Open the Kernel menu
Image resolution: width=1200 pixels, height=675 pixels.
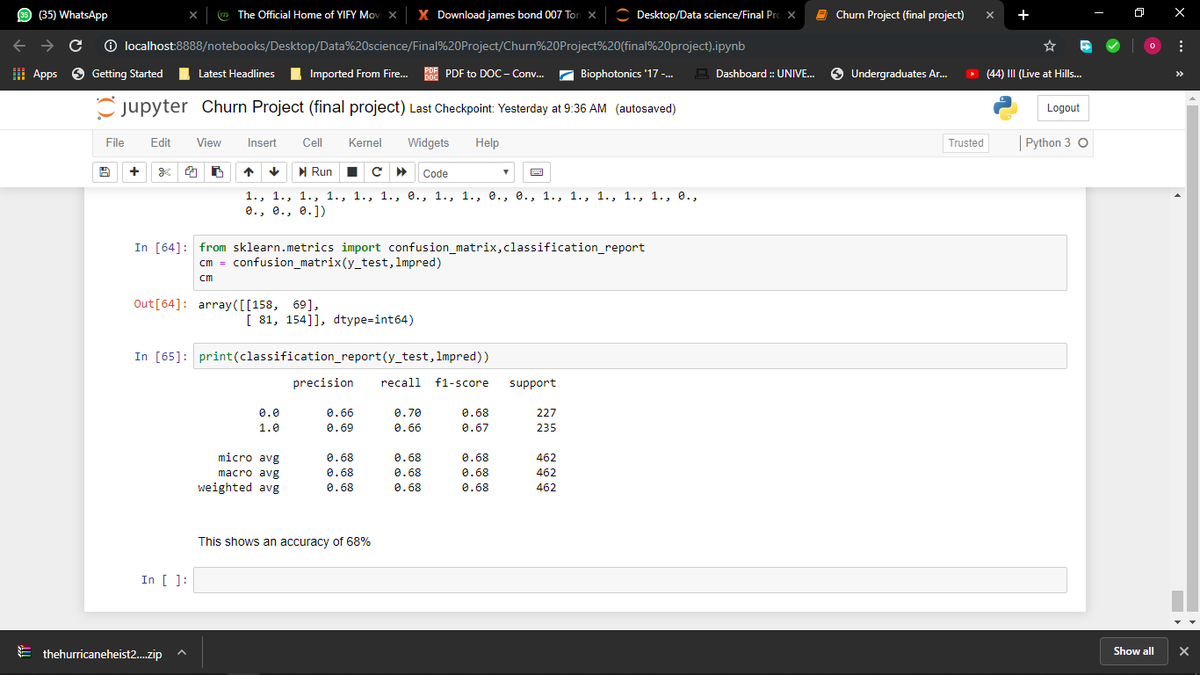click(x=365, y=143)
